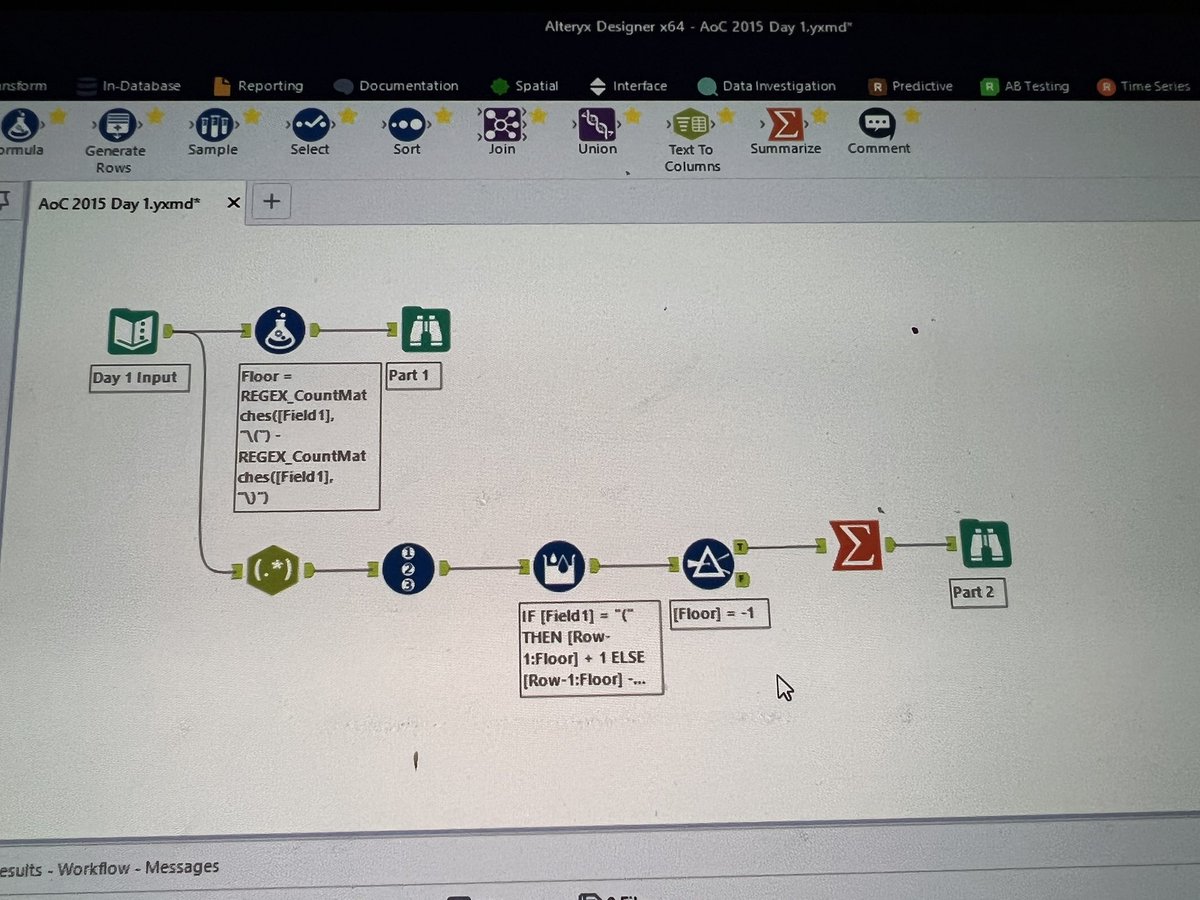Viewport: 1200px width, 900px height.
Task: Switch to AoC 2015 Day 1.yxmd tab
Action: point(119,203)
